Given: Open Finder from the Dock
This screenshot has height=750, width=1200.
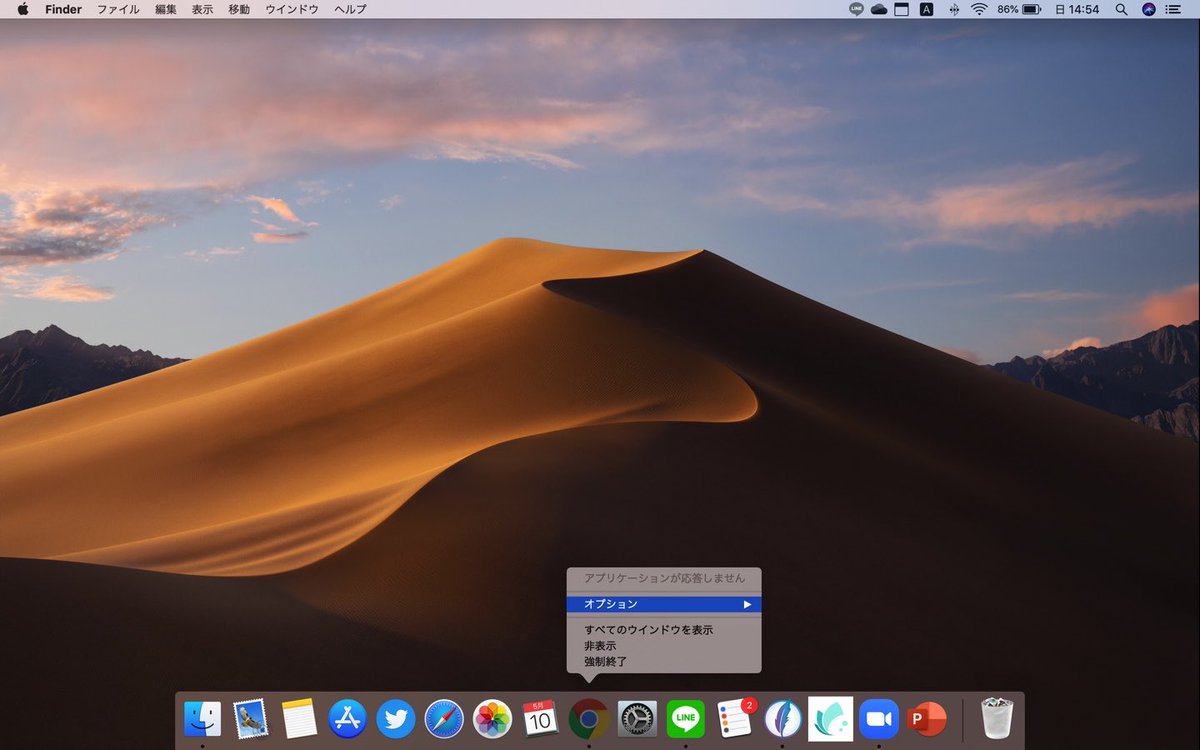Looking at the screenshot, I should 203,718.
